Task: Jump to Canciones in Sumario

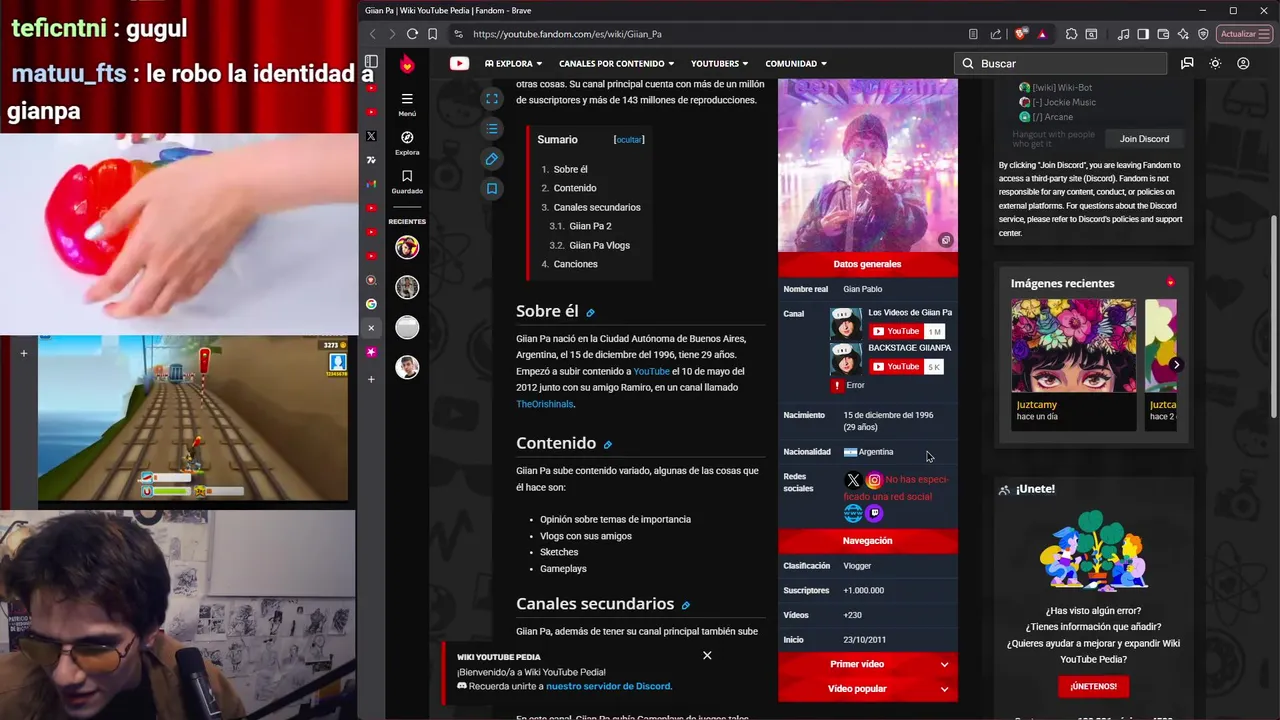Action: coord(575,264)
